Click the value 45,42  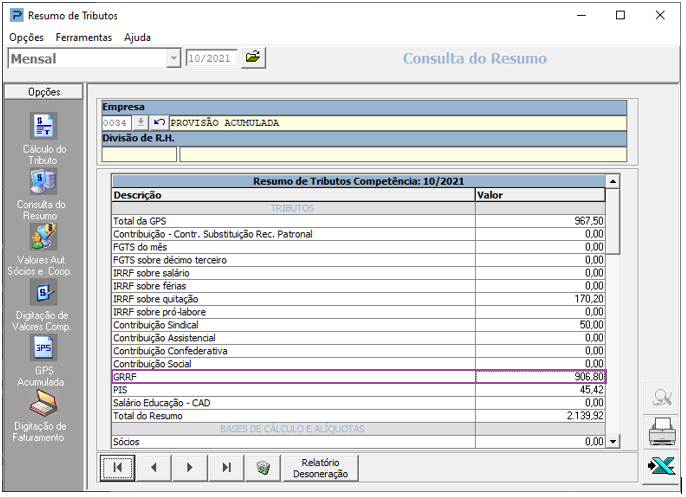[x=592, y=390]
